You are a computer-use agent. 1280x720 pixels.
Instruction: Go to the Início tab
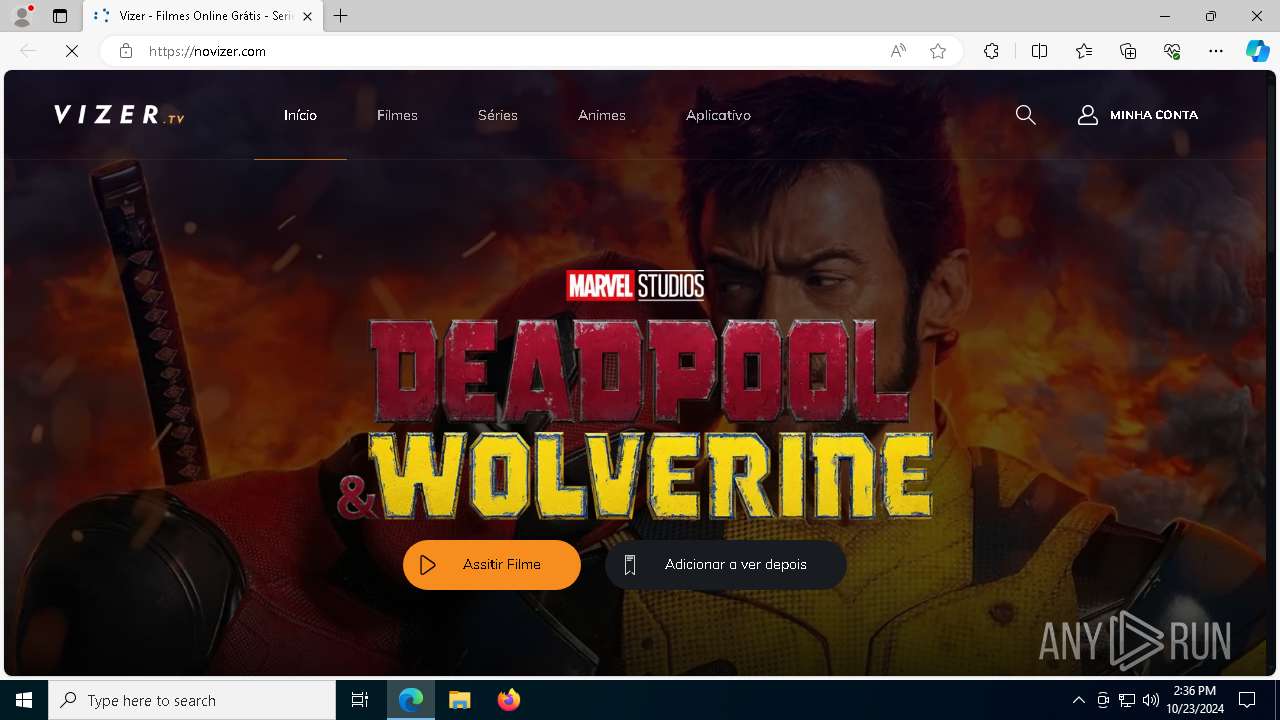[x=300, y=115]
